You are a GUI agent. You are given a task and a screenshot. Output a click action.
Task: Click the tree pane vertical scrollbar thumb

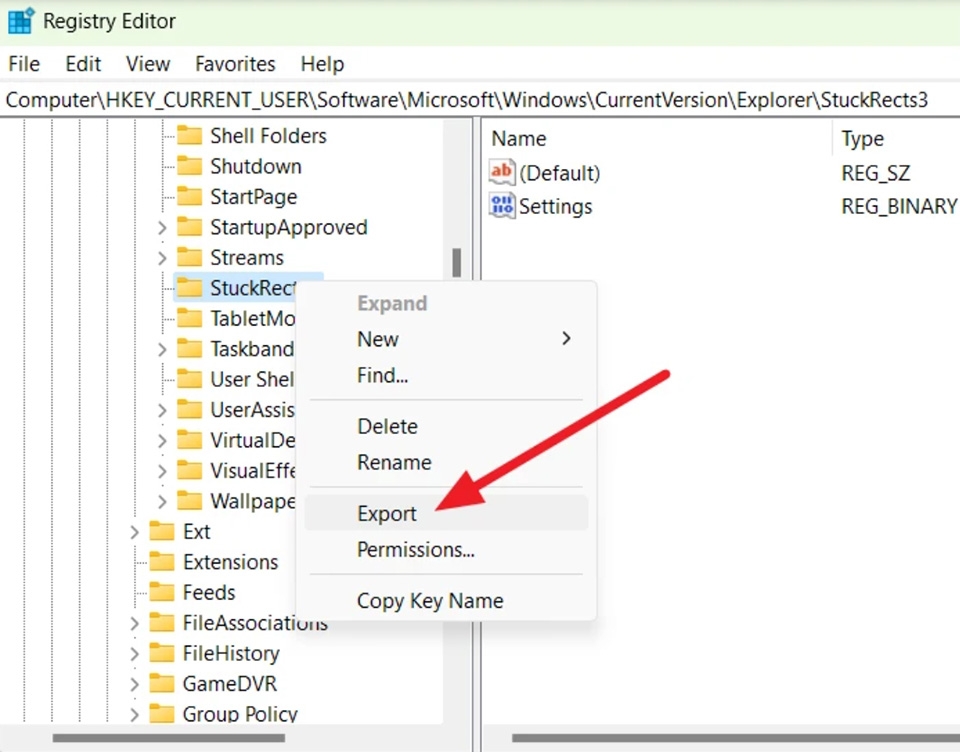(x=457, y=262)
